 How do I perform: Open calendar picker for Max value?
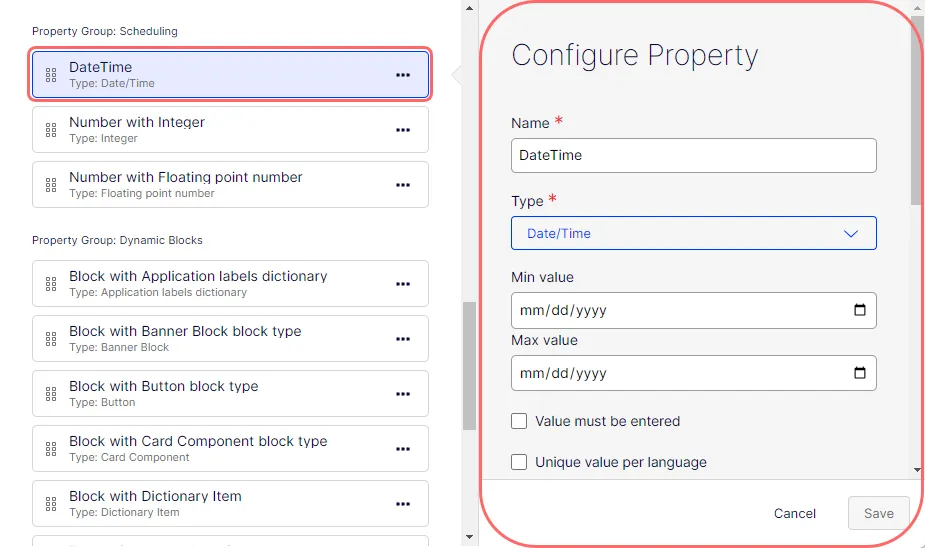(860, 373)
